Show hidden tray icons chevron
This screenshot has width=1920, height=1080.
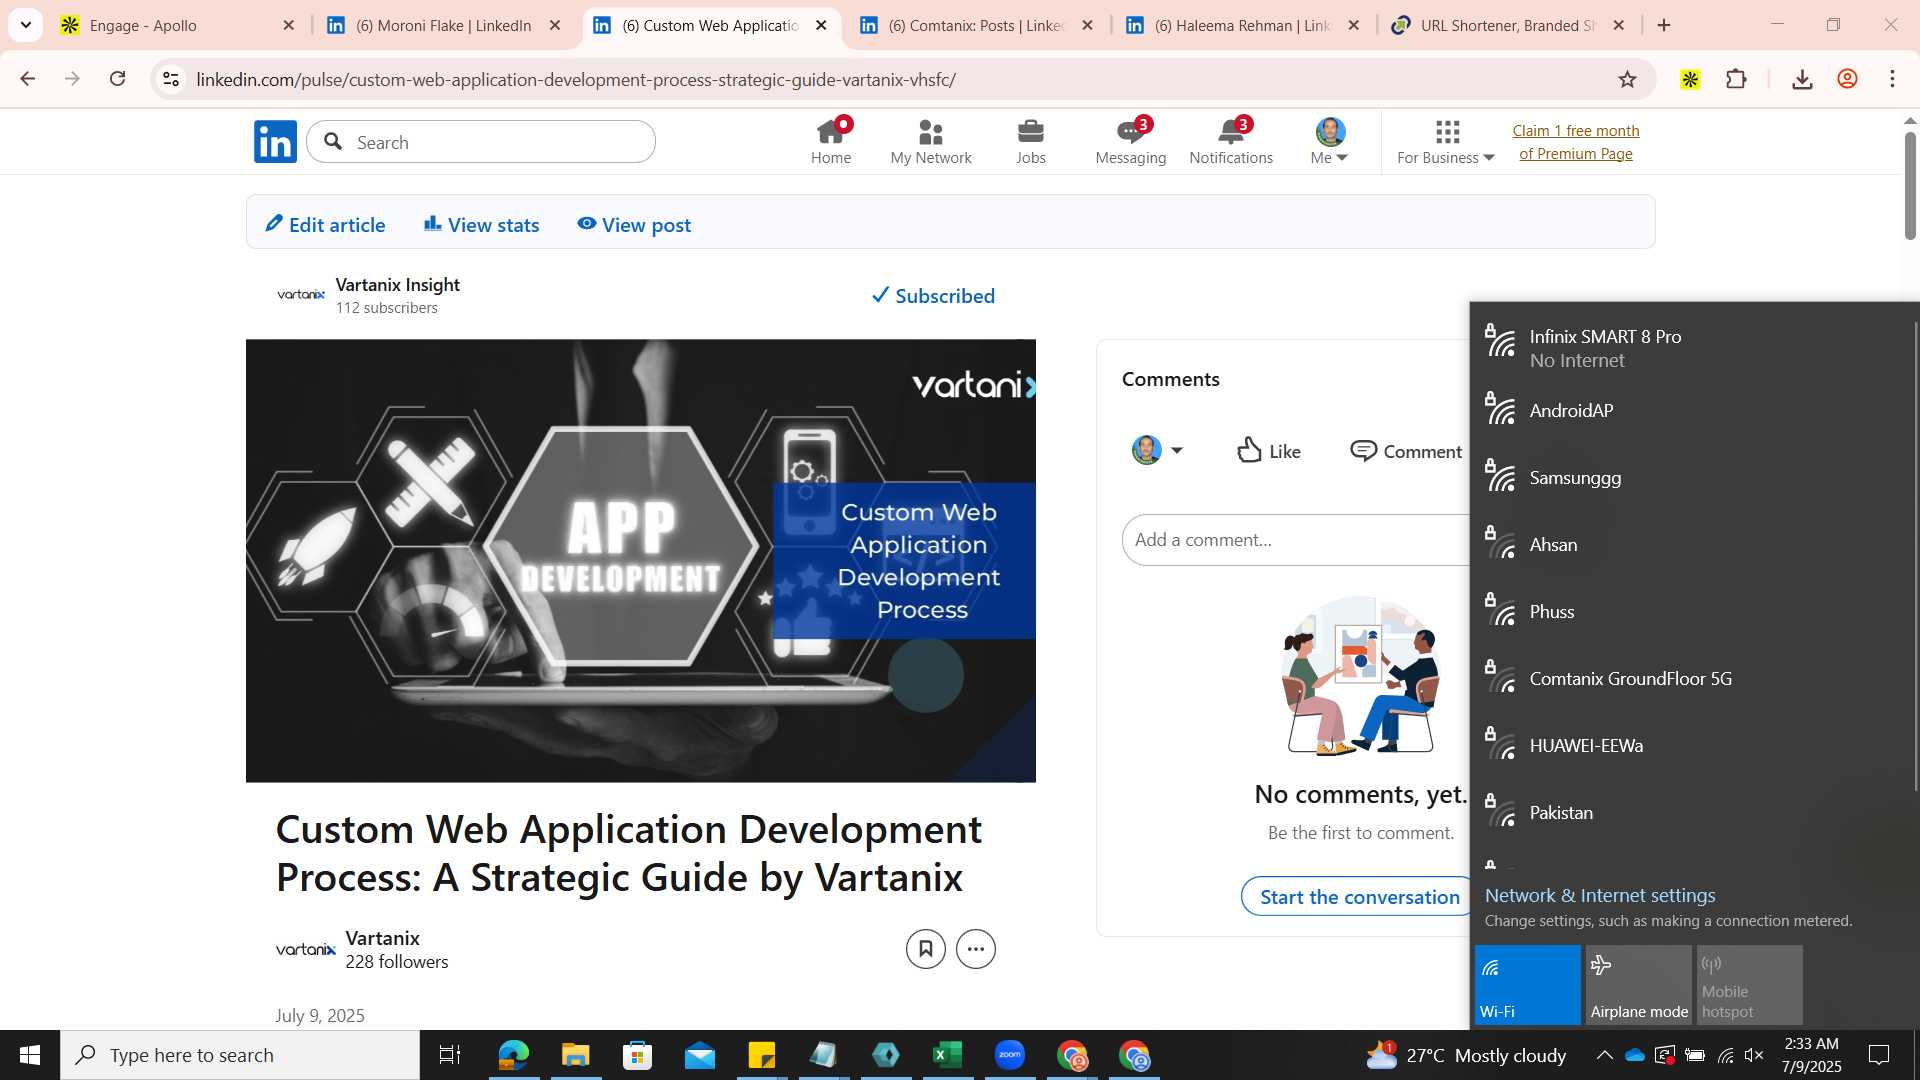(x=1604, y=1055)
